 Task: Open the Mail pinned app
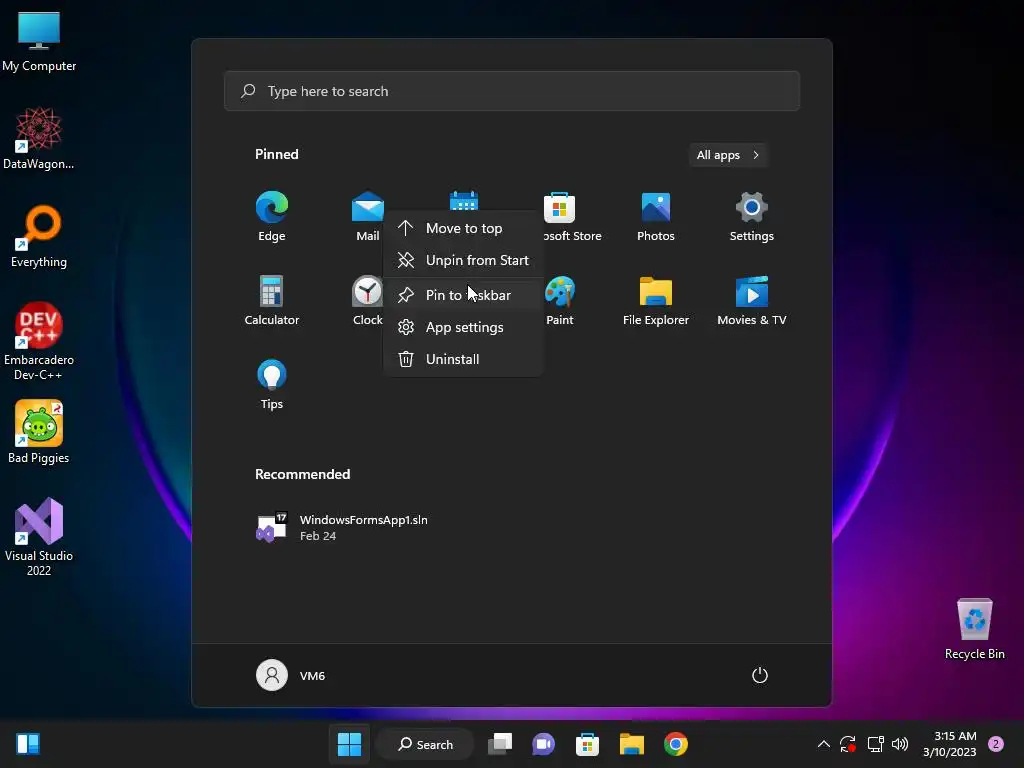[x=368, y=216]
